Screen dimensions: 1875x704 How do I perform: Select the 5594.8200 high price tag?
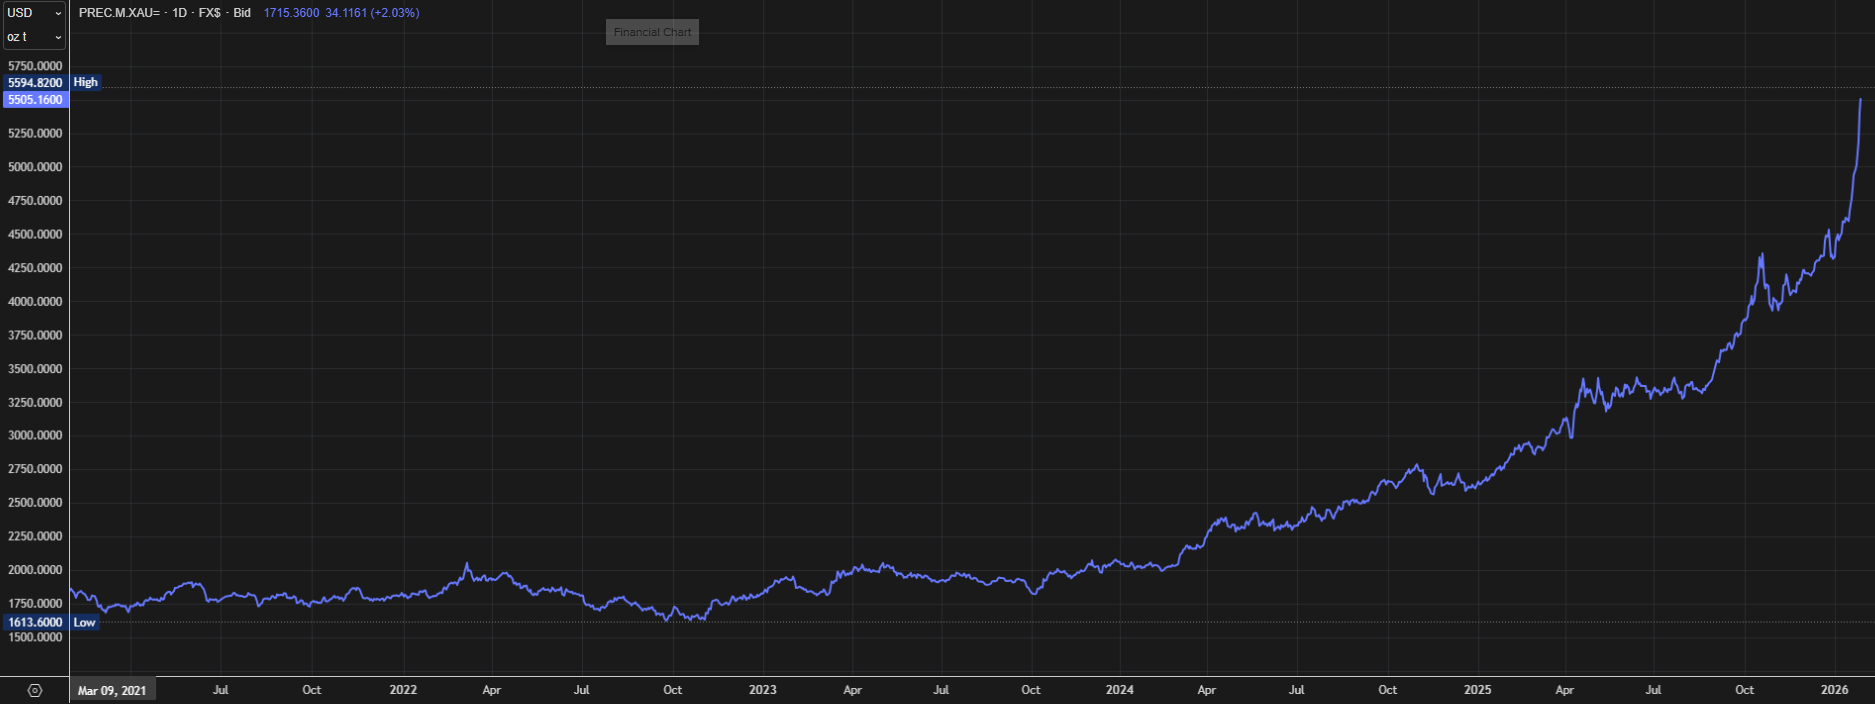coord(35,83)
